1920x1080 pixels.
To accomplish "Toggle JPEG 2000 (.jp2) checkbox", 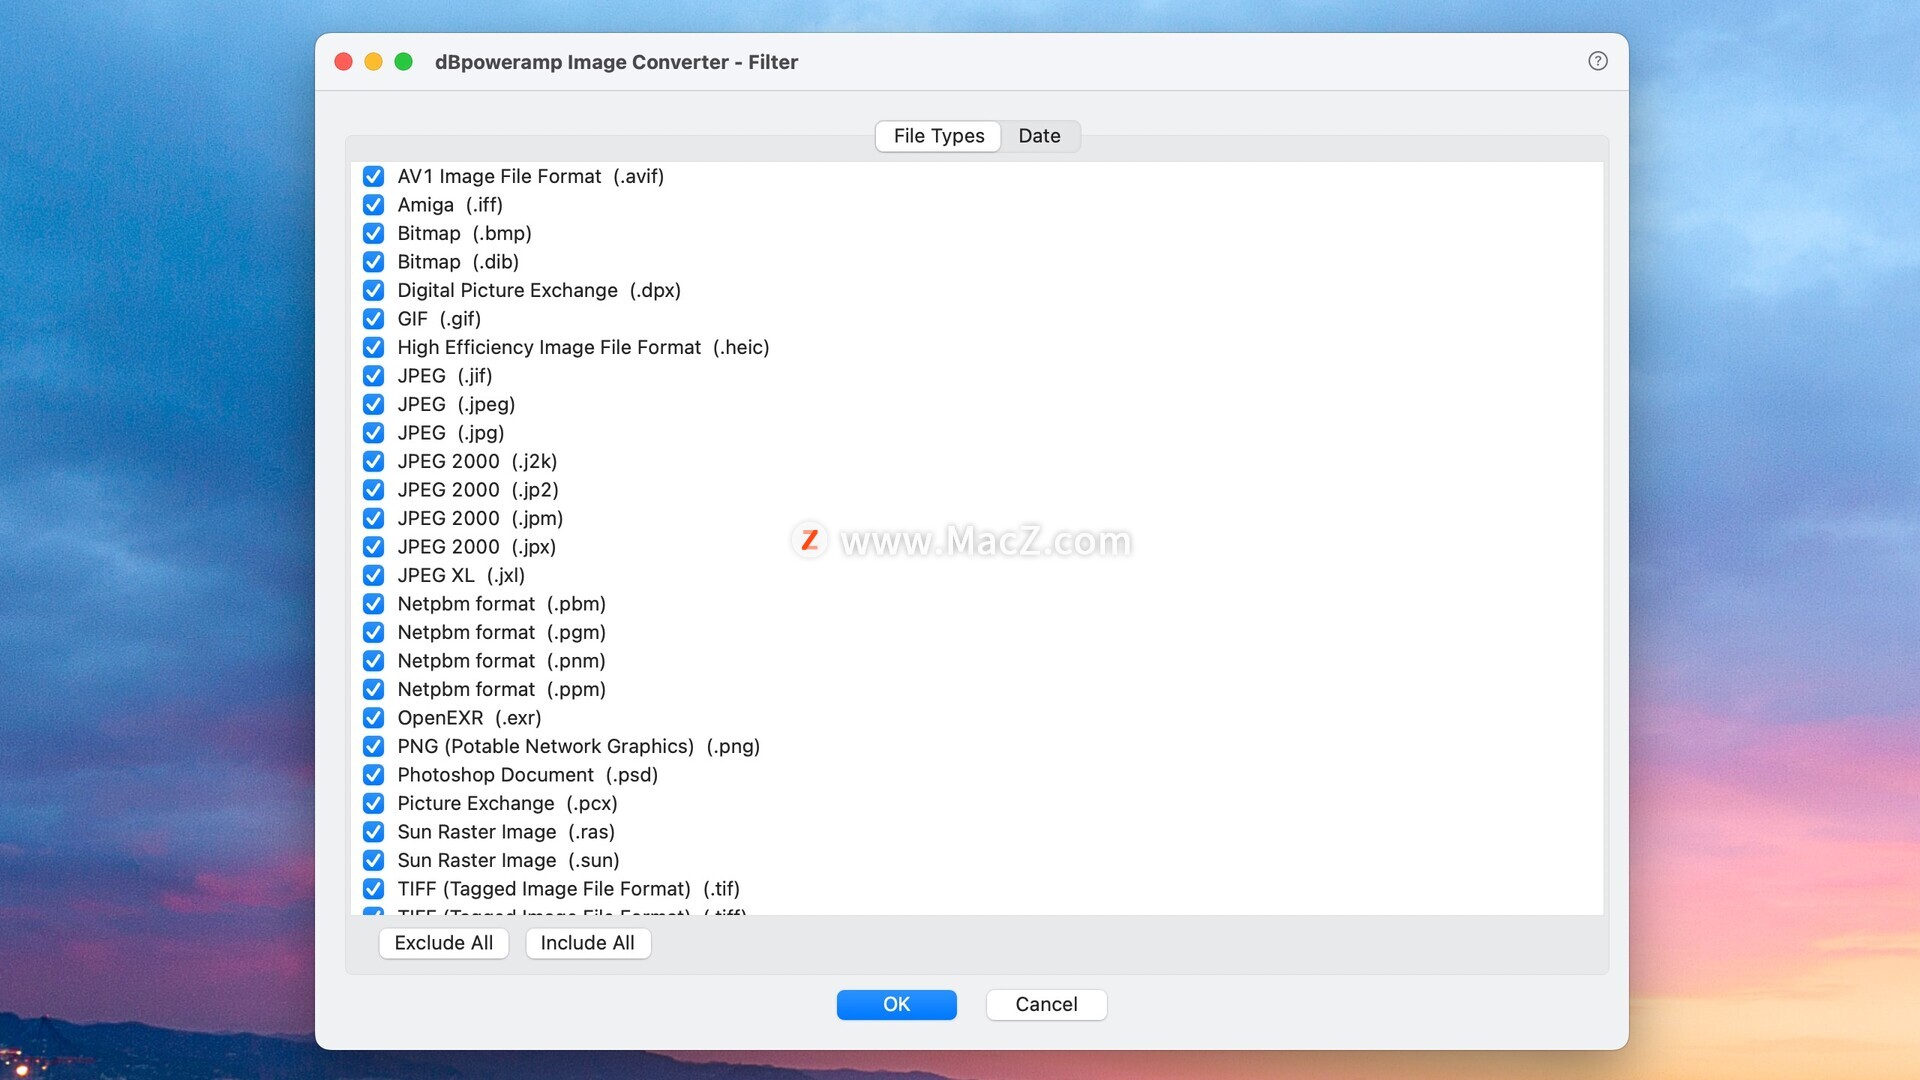I will click(373, 490).
